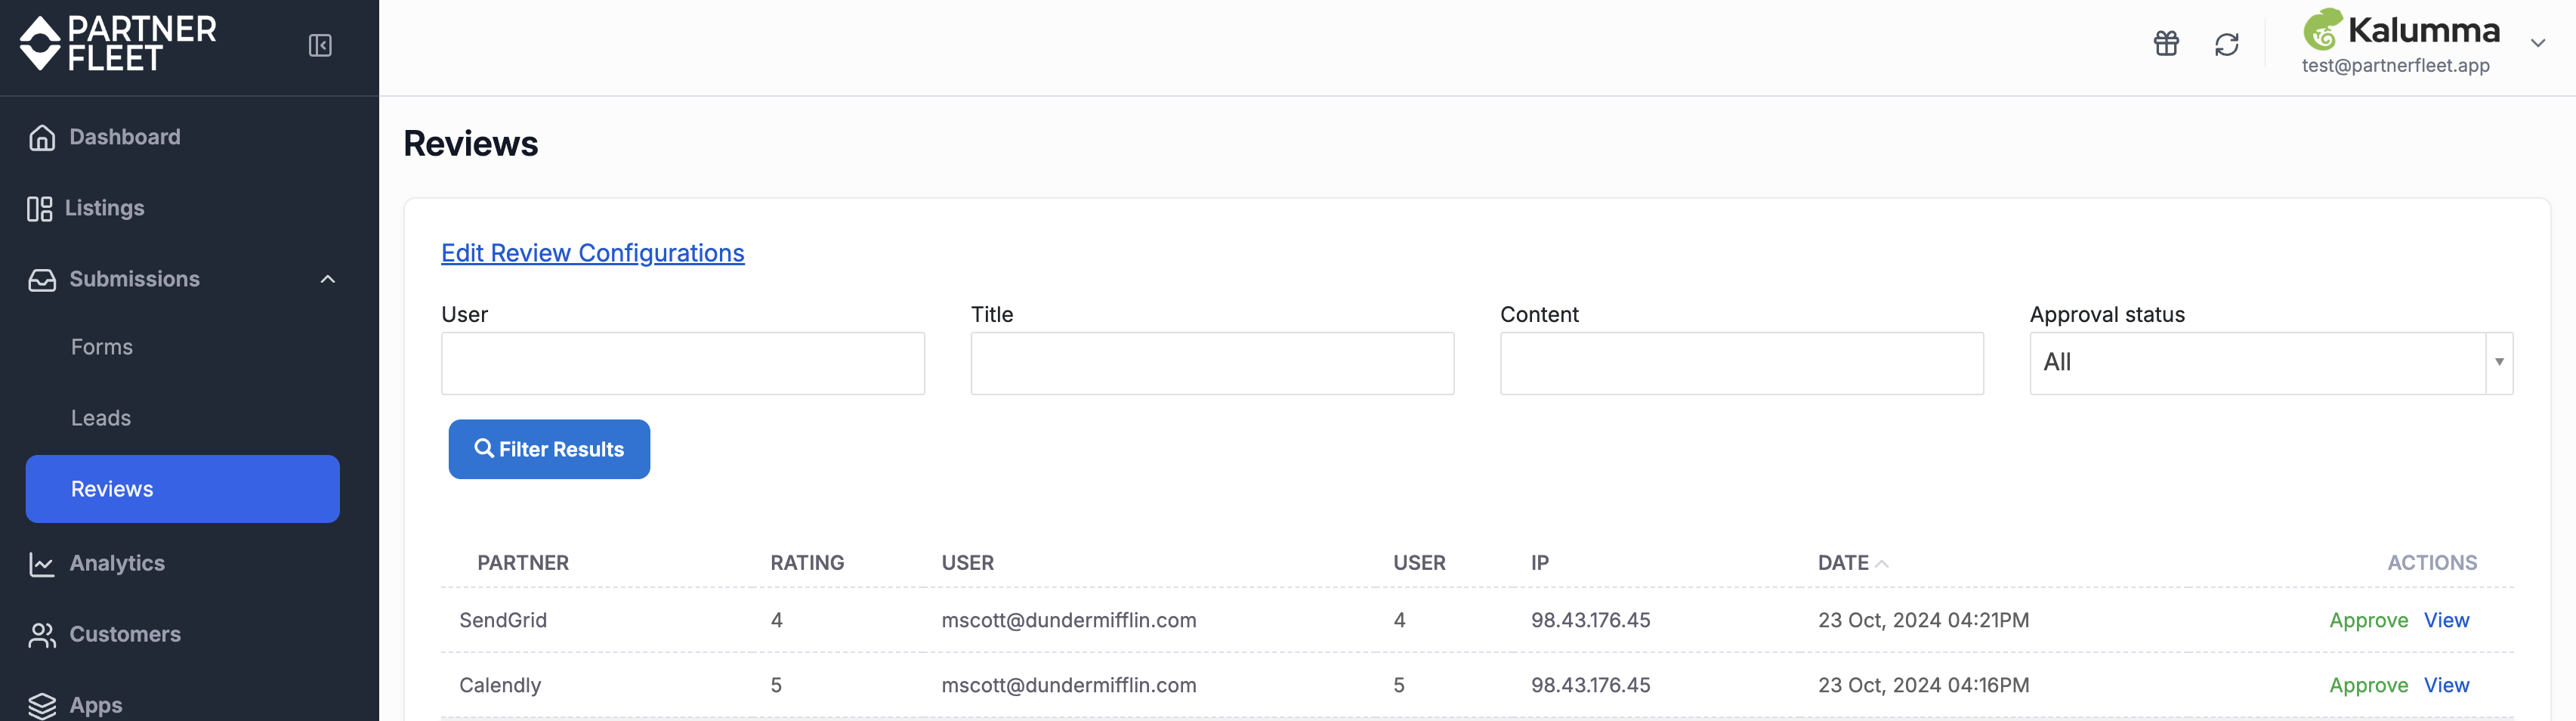Open the gift box icon

click(x=2166, y=44)
